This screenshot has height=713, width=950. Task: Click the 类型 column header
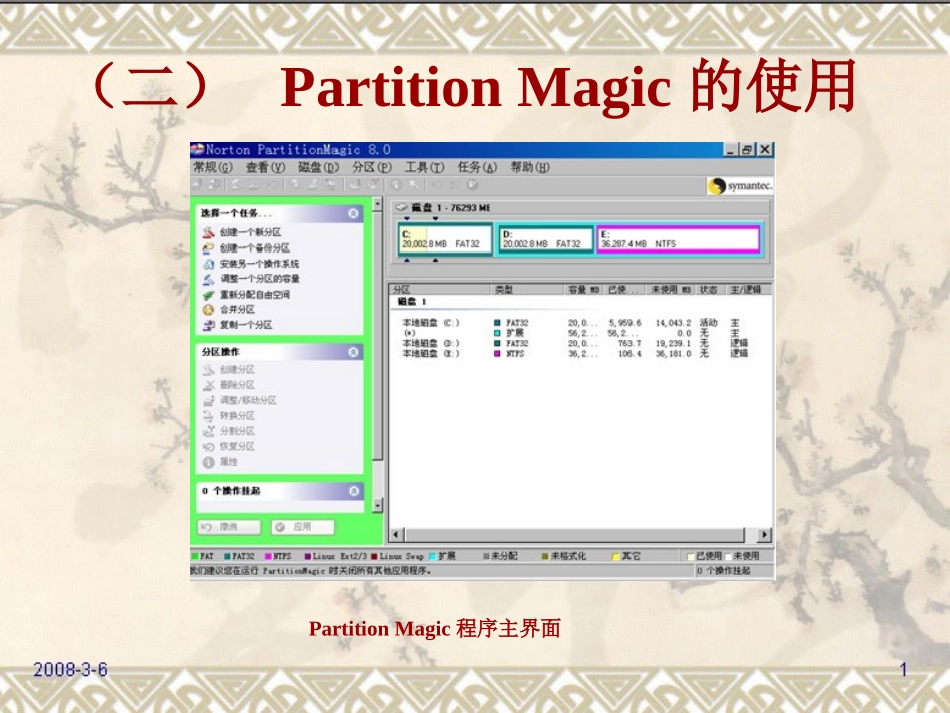pyautogui.click(x=526, y=290)
